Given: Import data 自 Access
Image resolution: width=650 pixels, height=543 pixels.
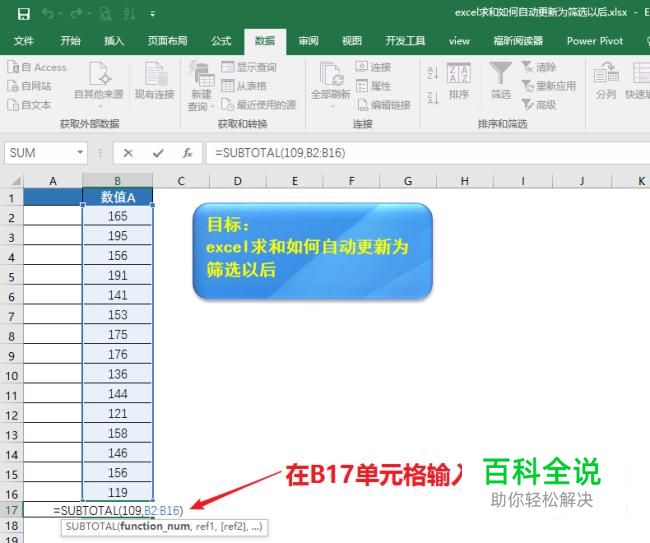Looking at the screenshot, I should click(37, 67).
